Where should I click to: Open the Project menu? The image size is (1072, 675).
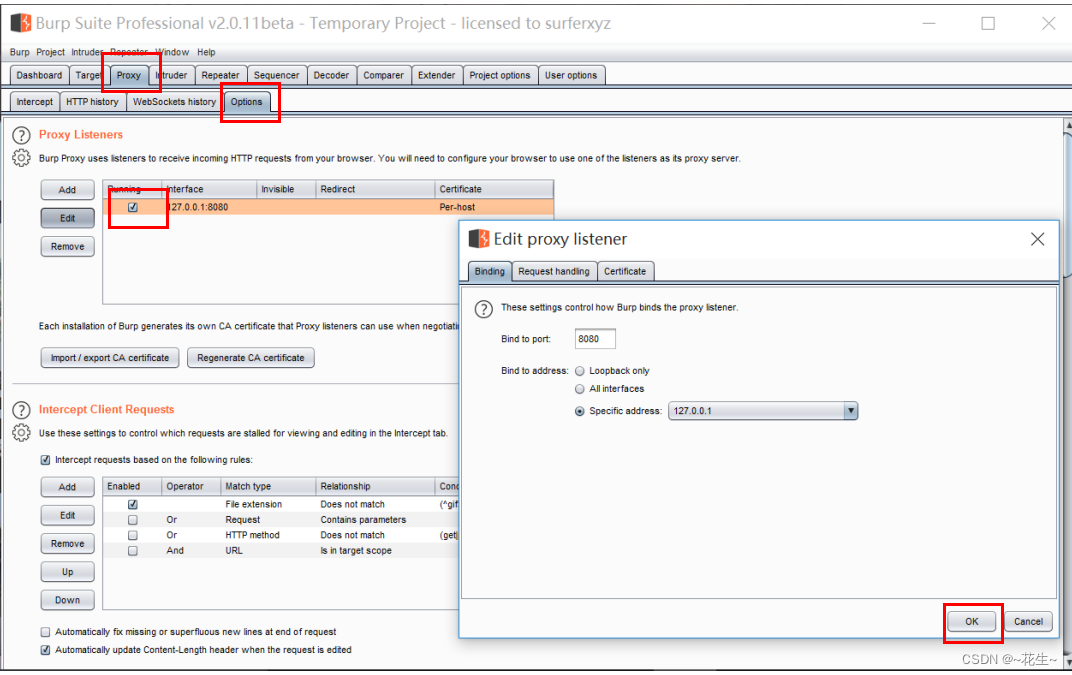[x=51, y=52]
